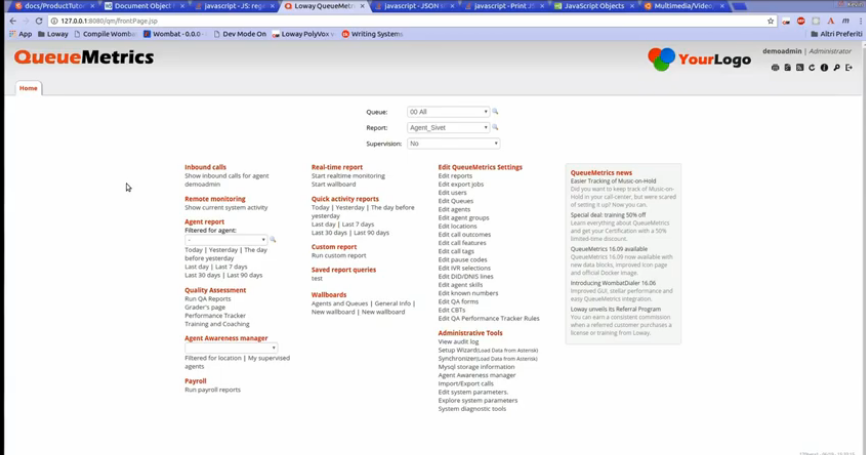866x455 pixels.
Task: Open Edit agents settings link
Action: 454,209
